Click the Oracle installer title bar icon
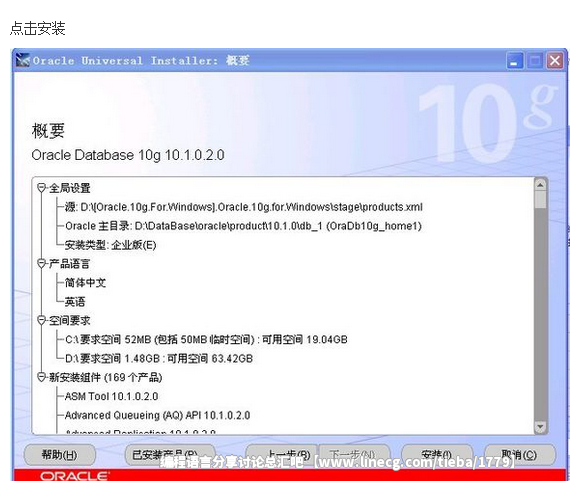This screenshot has width=575, height=481. [x=23, y=60]
